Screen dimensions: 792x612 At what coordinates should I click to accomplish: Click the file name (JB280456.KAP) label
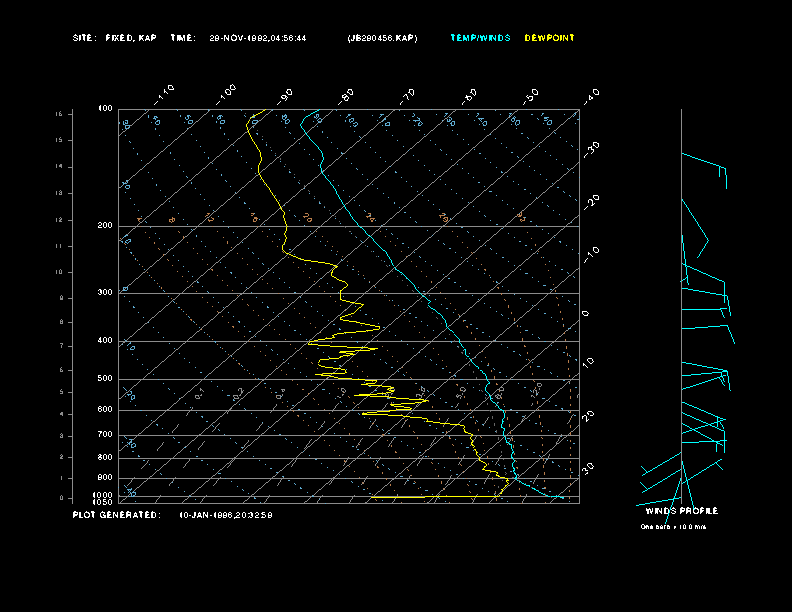click(x=382, y=38)
